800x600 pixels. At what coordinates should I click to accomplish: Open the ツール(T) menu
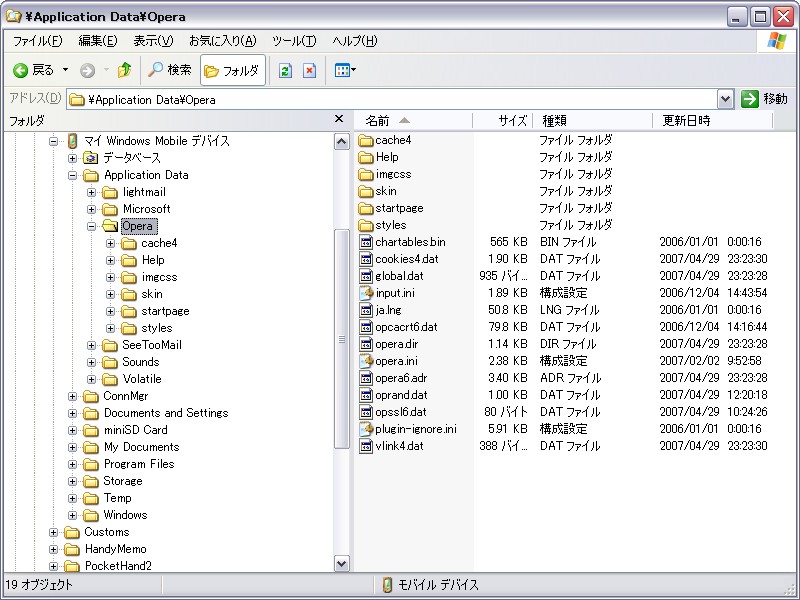294,41
